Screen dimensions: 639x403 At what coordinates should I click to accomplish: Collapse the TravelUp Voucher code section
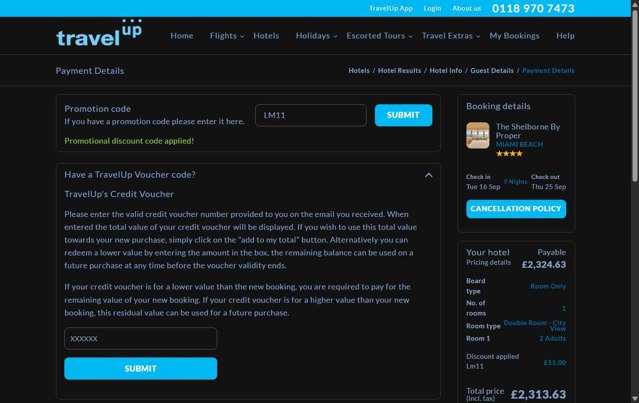(x=428, y=175)
